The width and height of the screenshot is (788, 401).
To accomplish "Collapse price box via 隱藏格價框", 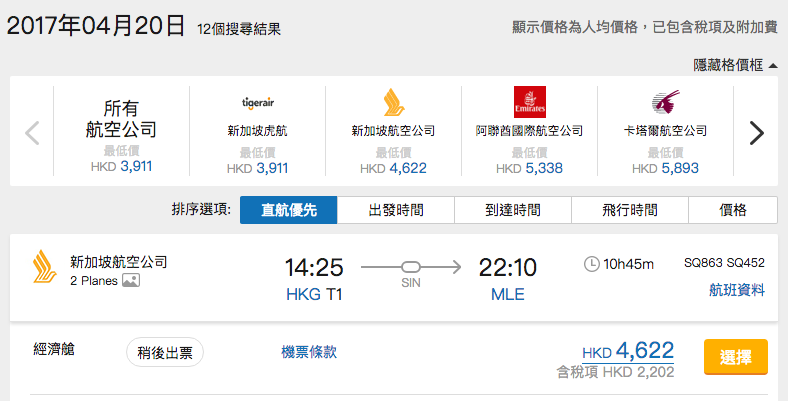I will (x=735, y=65).
